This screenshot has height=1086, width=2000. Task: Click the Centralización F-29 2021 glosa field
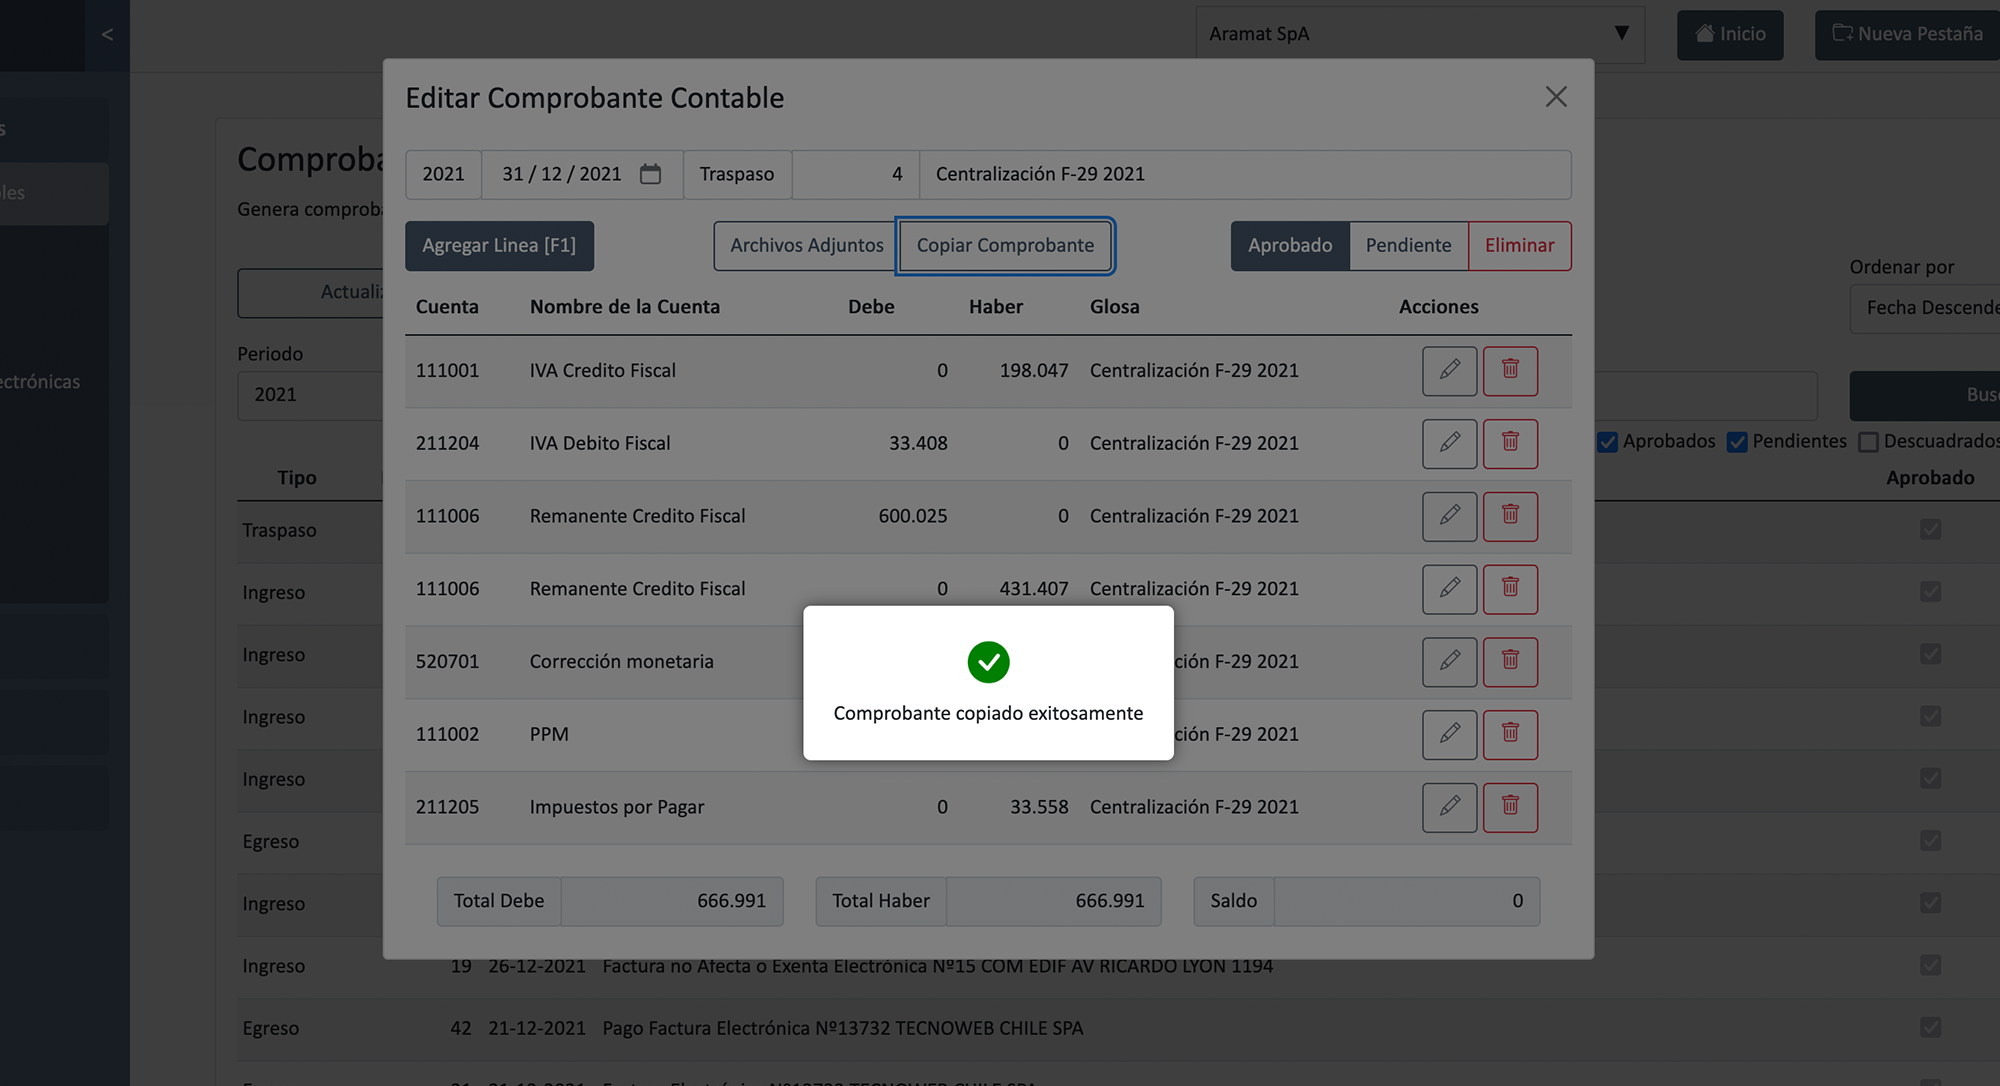1244,174
